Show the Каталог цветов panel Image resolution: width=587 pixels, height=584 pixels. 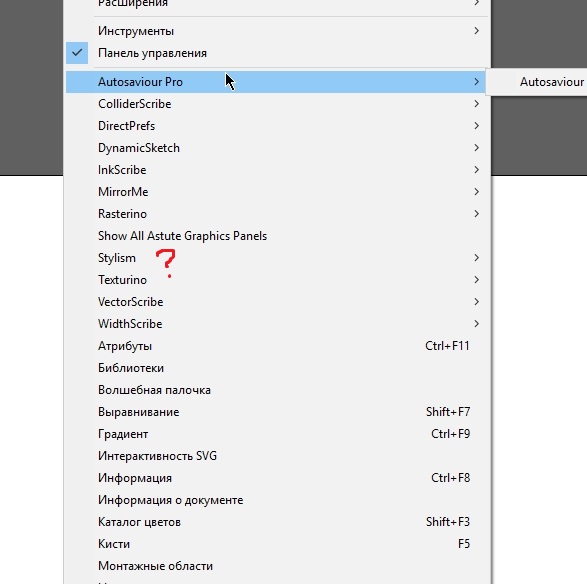tap(278, 522)
